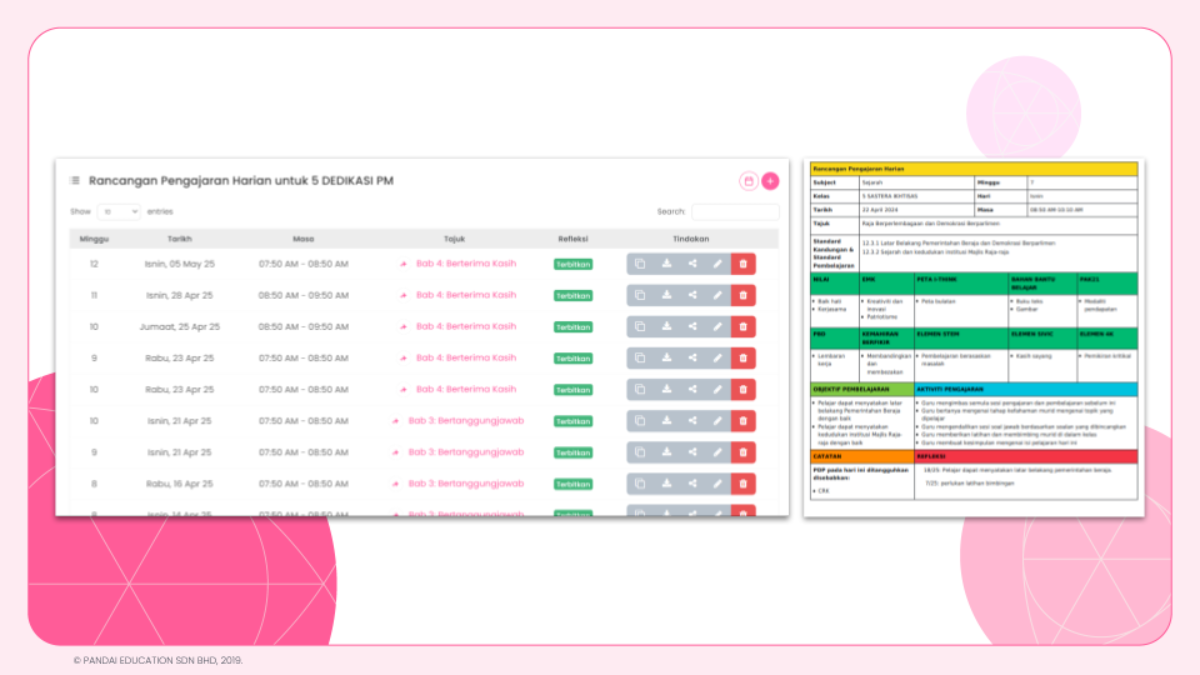Edit the Rabu 16 Apr 25 lesson plan

click(x=717, y=484)
